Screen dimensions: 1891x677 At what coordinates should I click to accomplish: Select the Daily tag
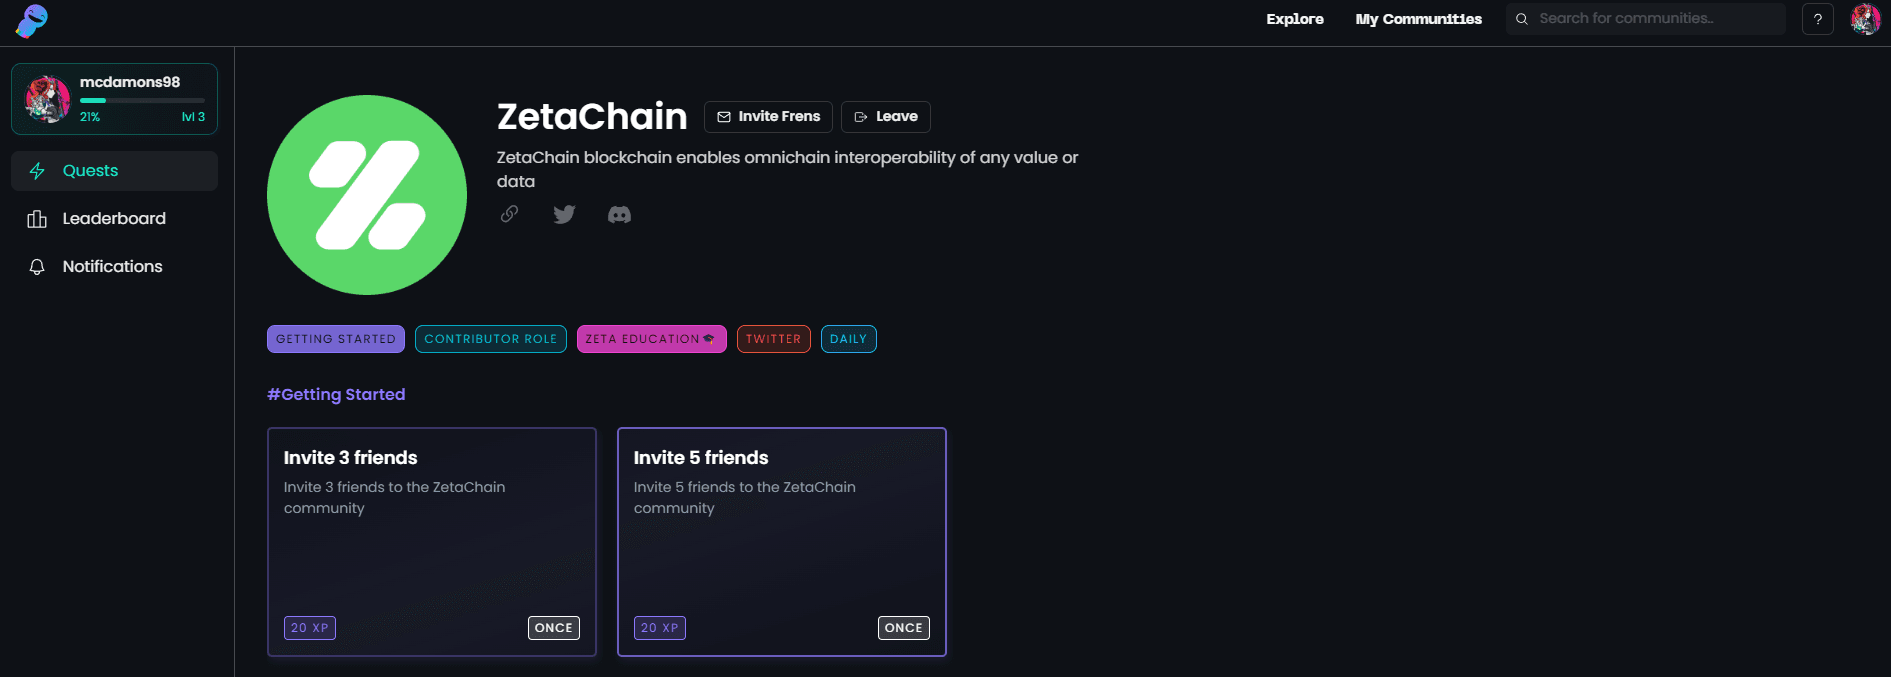tap(849, 339)
